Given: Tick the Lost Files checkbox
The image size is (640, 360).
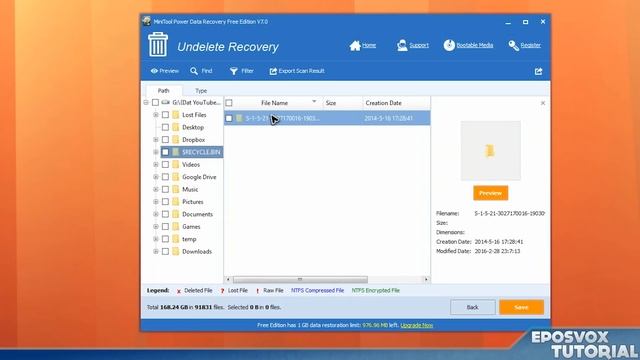Looking at the screenshot, I should [165, 115].
